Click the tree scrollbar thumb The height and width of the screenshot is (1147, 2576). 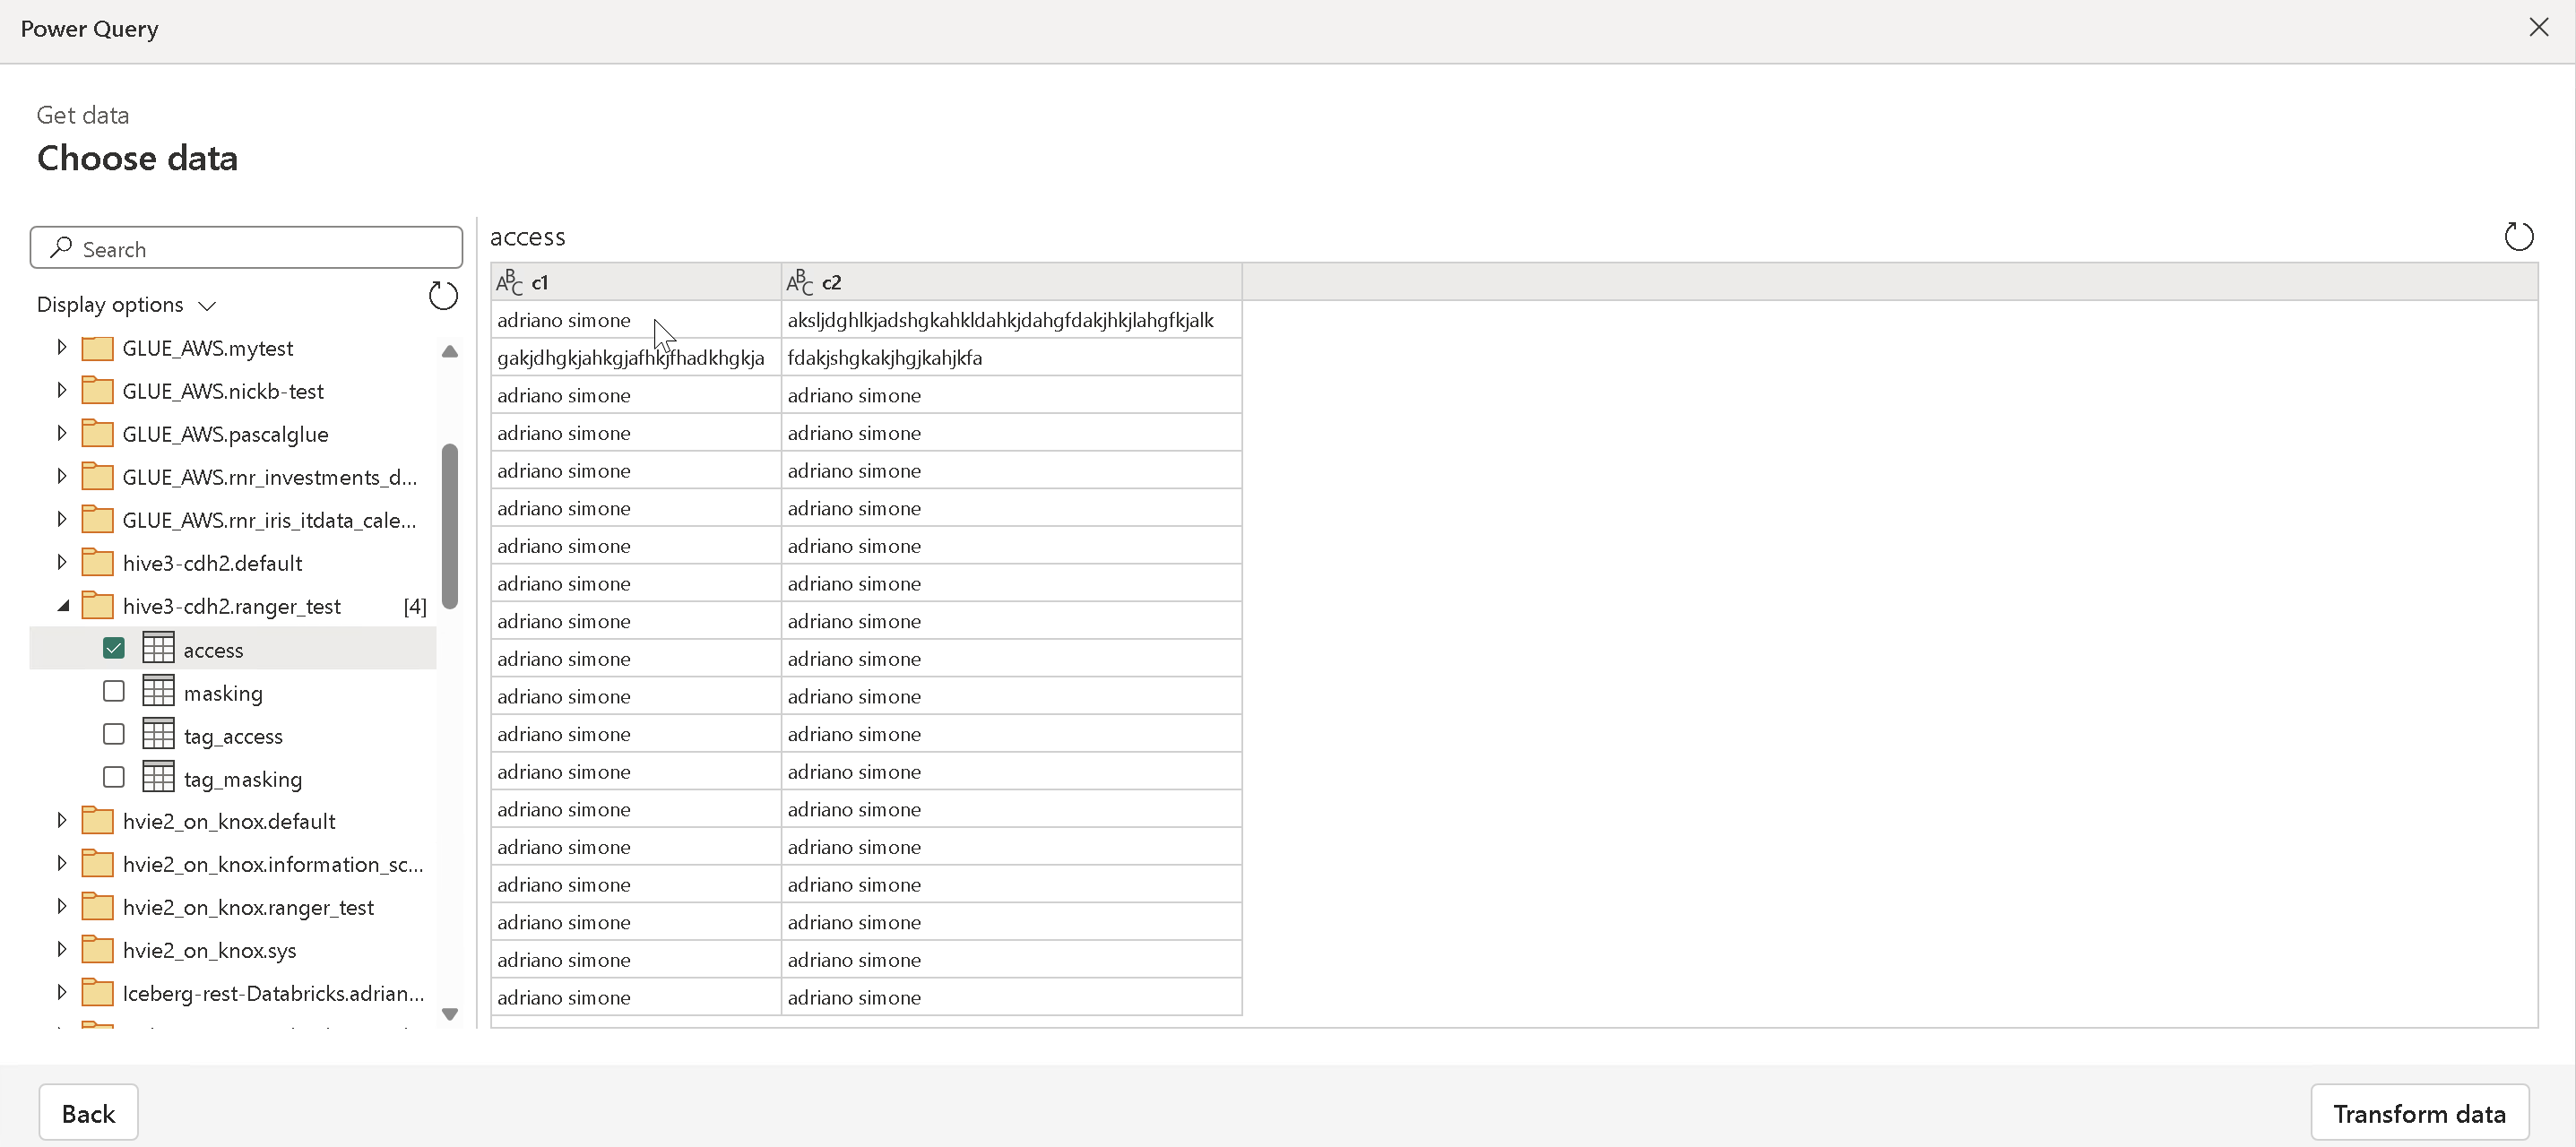[450, 526]
